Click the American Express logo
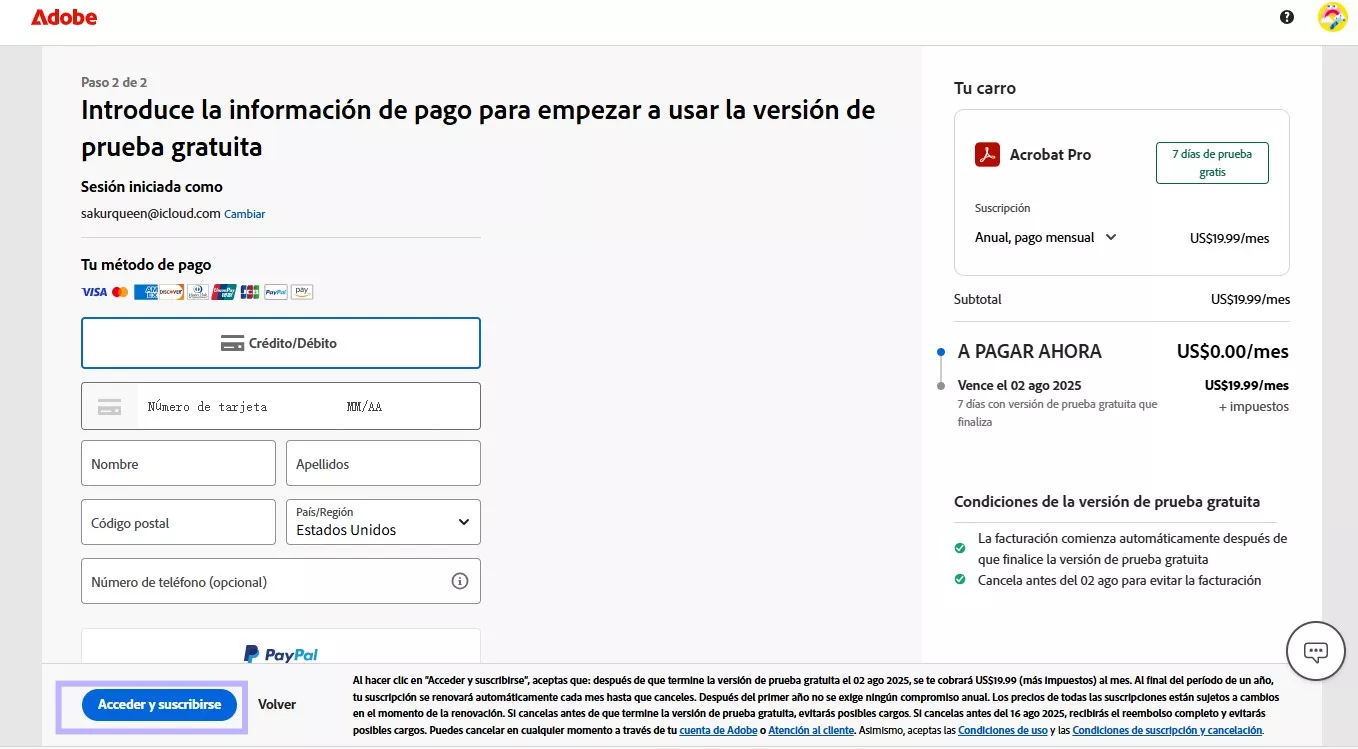1358x749 pixels. [x=146, y=292]
